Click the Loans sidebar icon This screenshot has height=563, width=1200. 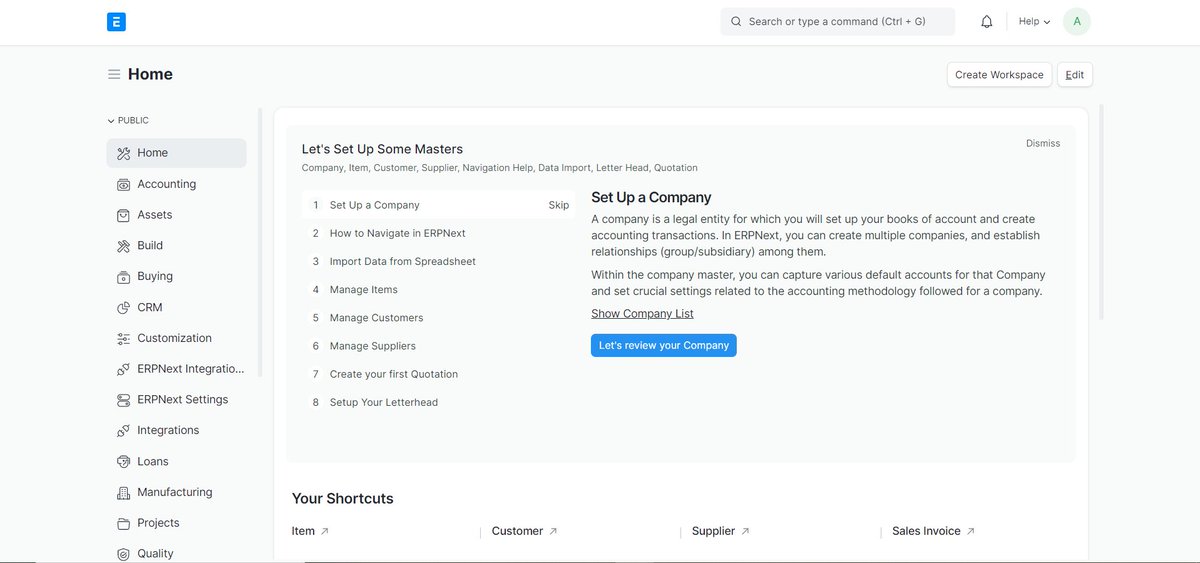point(124,461)
